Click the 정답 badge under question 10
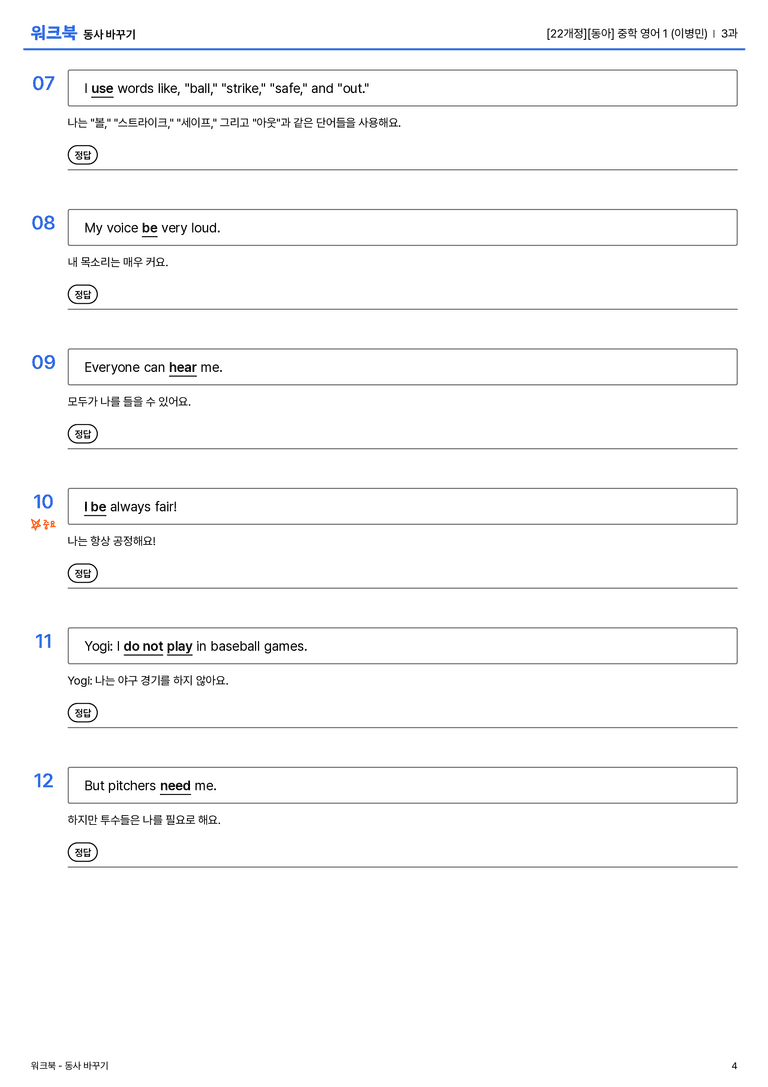768x1087 pixels. pyautogui.click(x=82, y=573)
